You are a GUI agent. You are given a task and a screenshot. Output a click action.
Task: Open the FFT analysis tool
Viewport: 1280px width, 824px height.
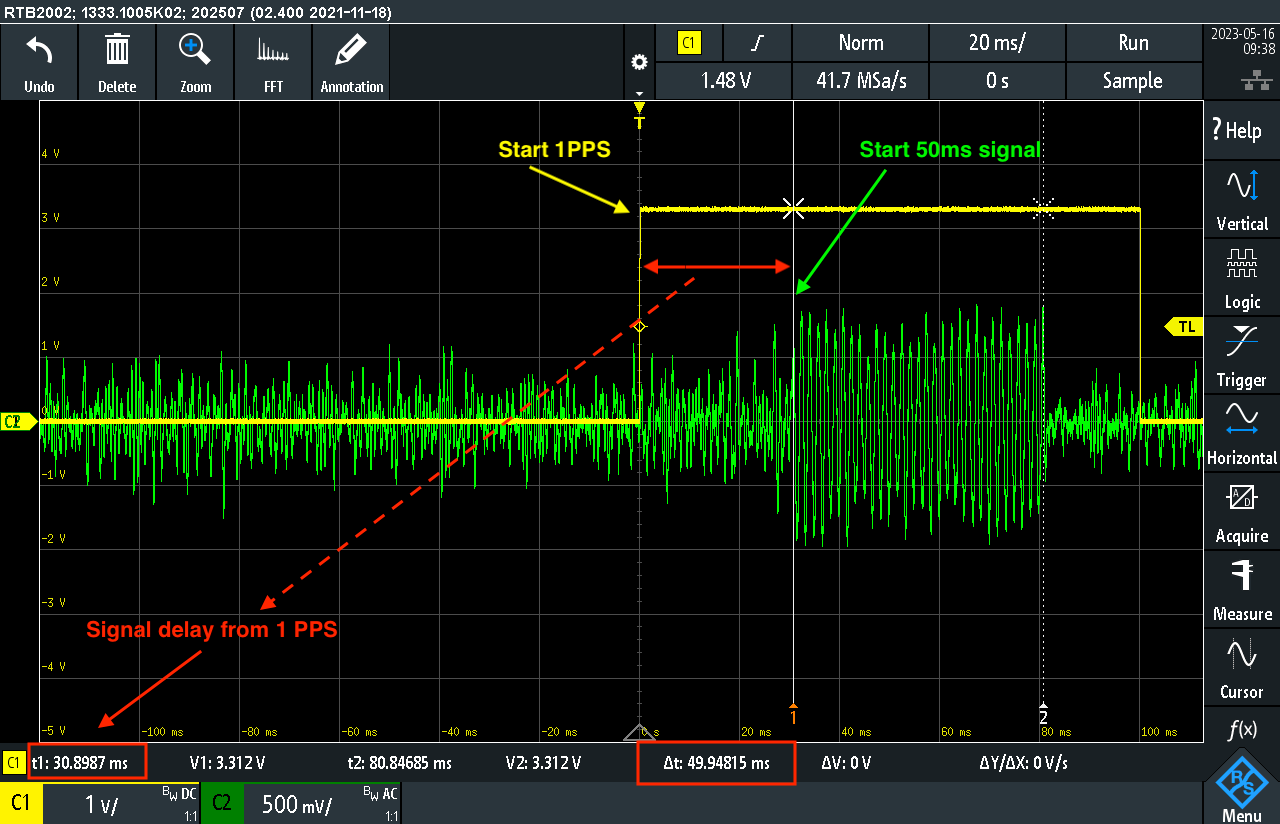point(273,62)
